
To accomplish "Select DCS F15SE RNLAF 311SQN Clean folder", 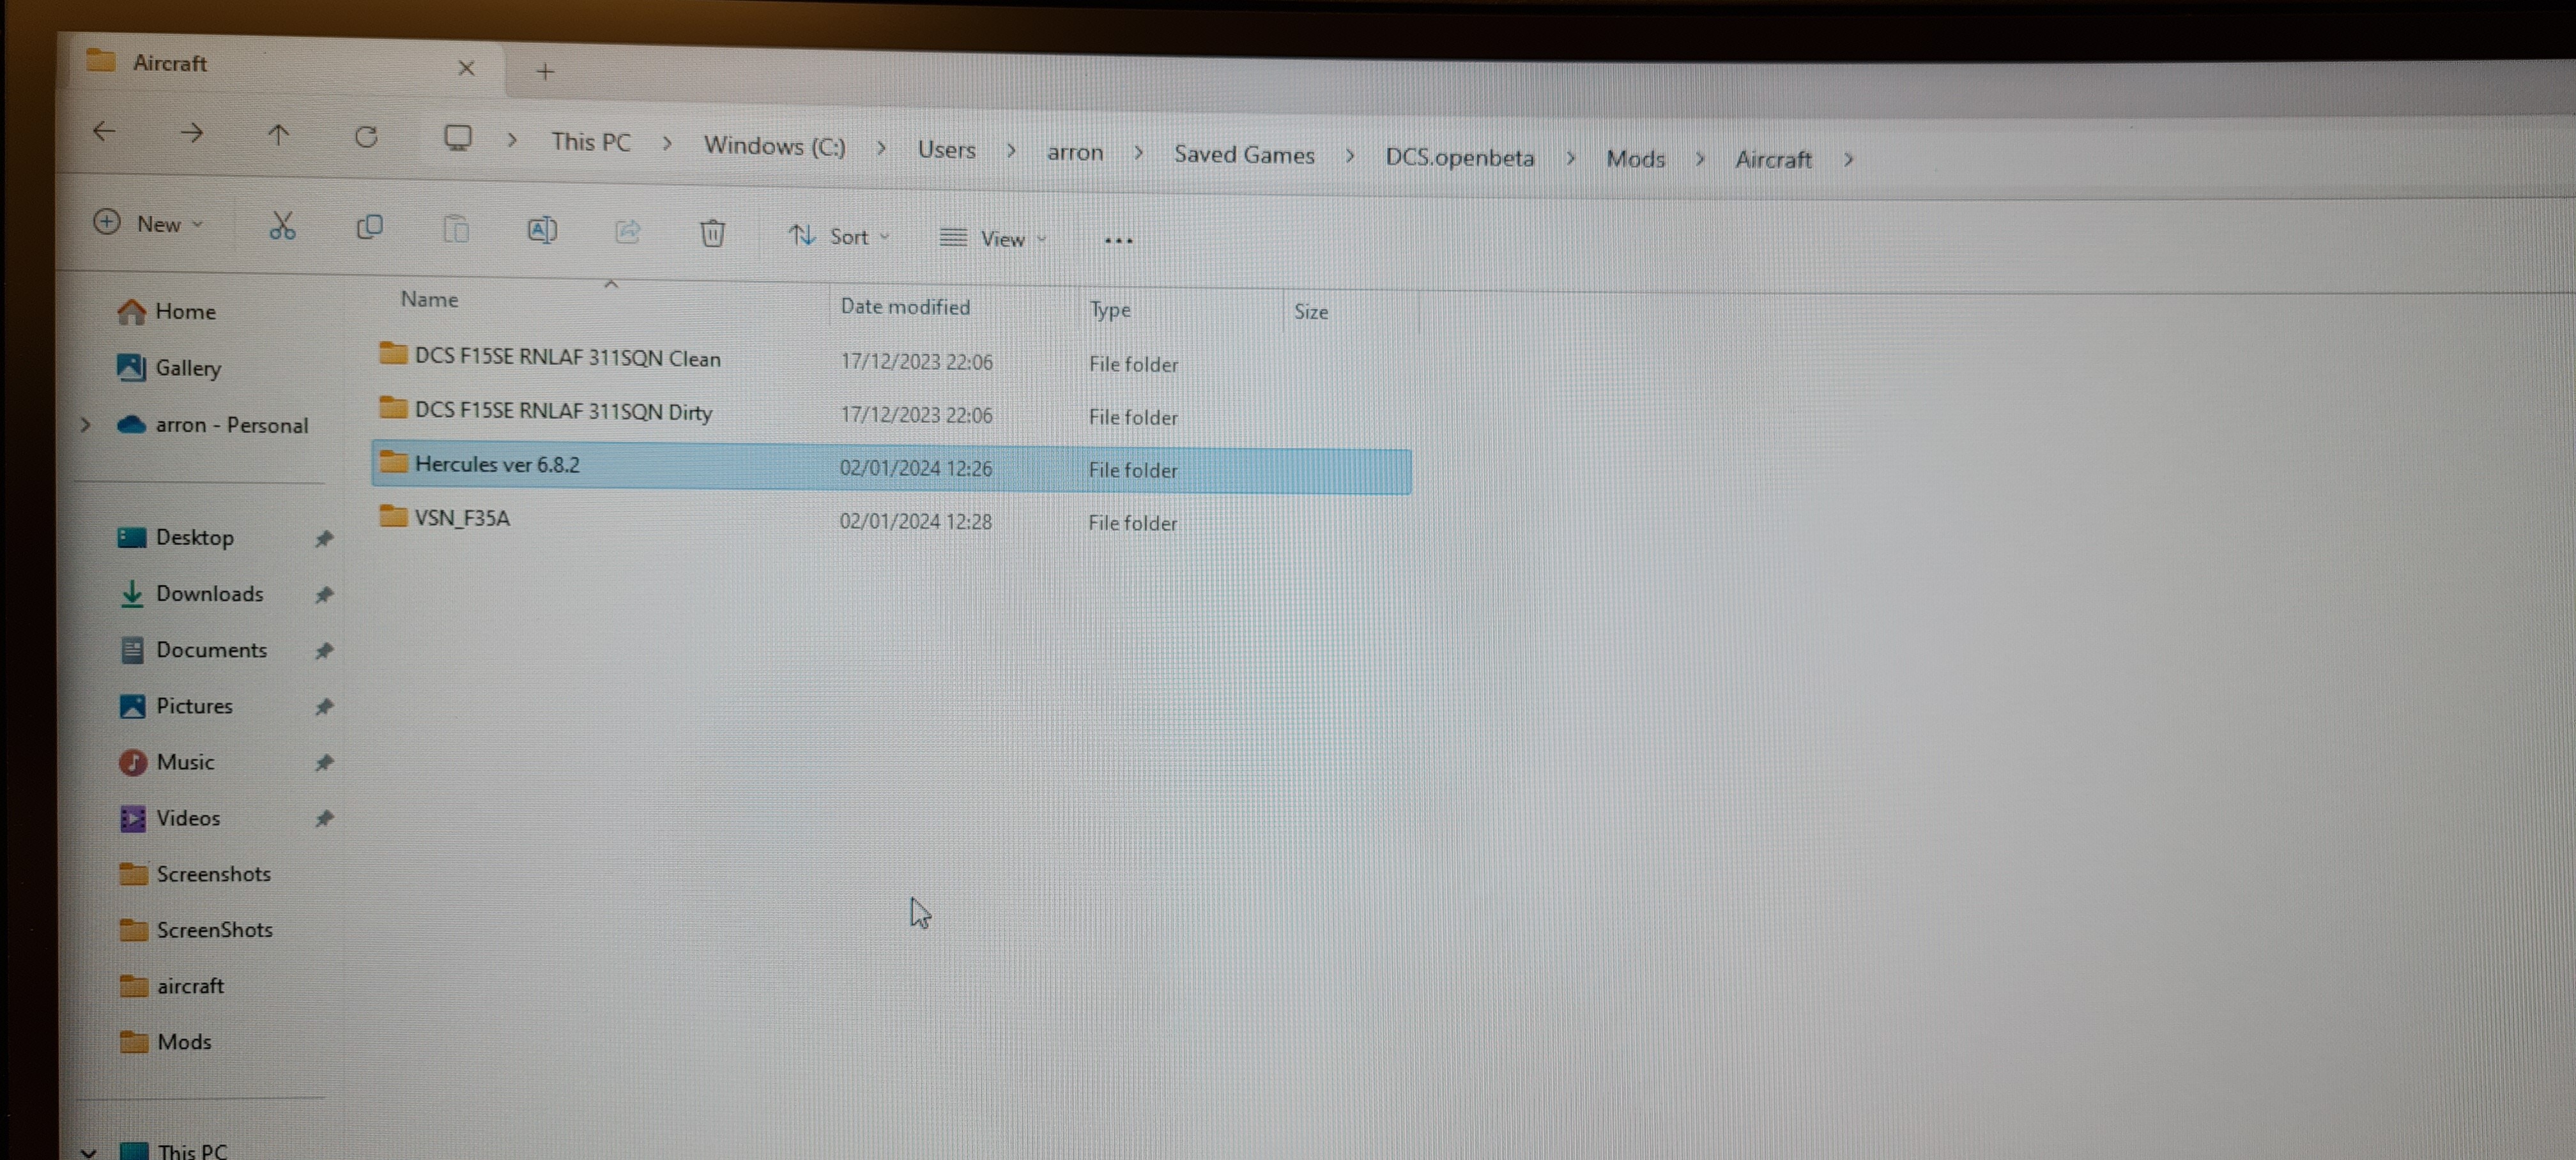I will 892,360.
